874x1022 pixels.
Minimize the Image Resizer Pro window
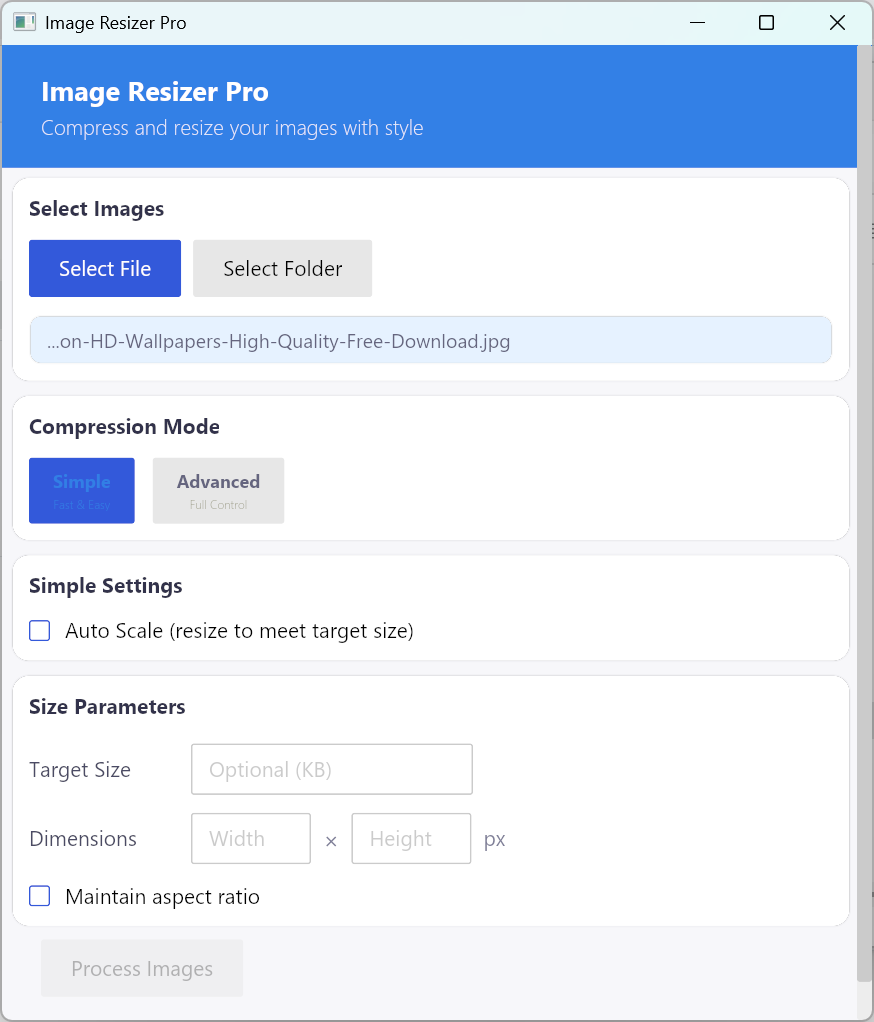(697, 22)
